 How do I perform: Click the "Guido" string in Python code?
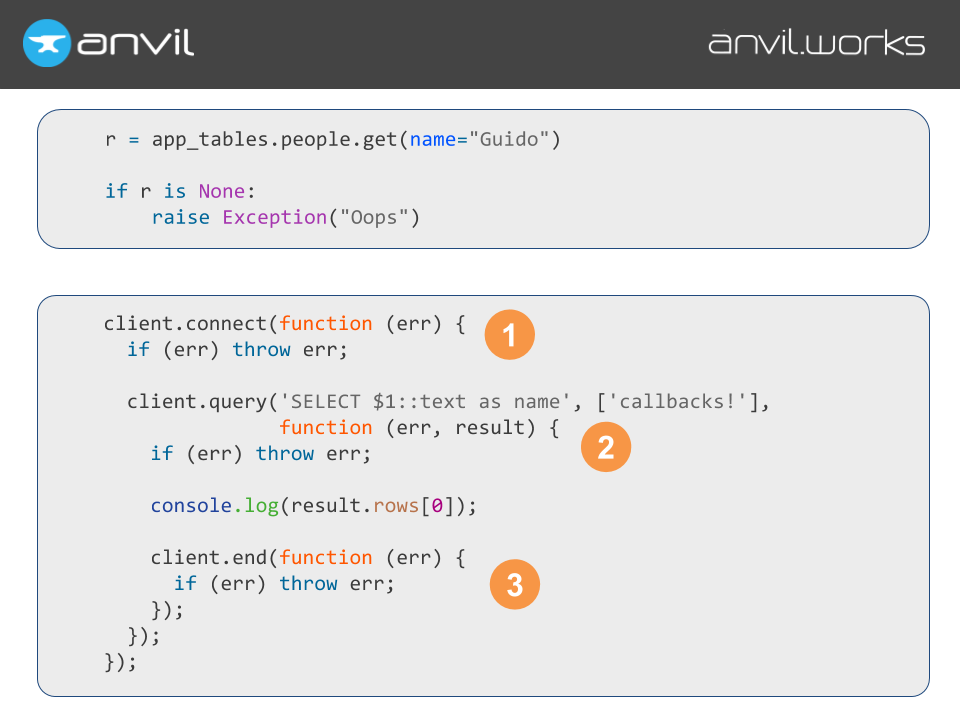(509, 139)
